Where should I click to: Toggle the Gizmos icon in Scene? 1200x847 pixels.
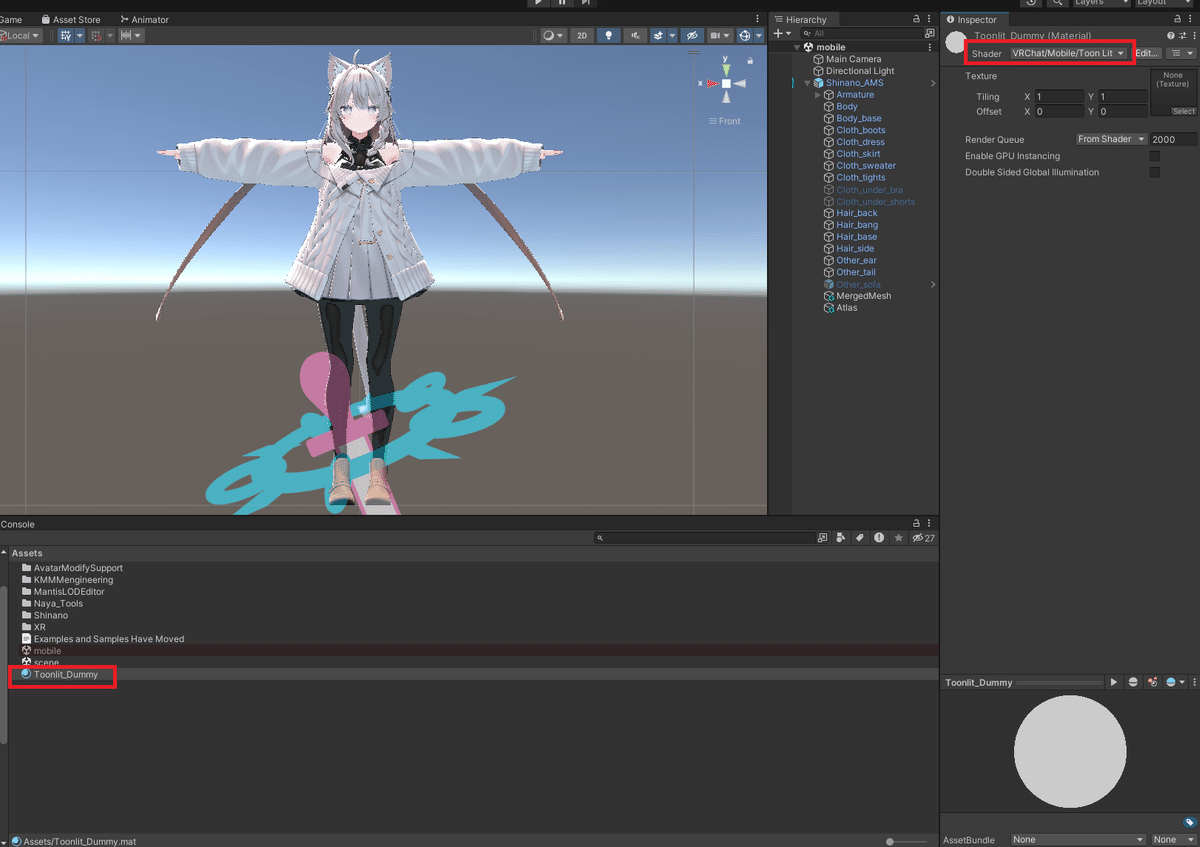click(744, 35)
